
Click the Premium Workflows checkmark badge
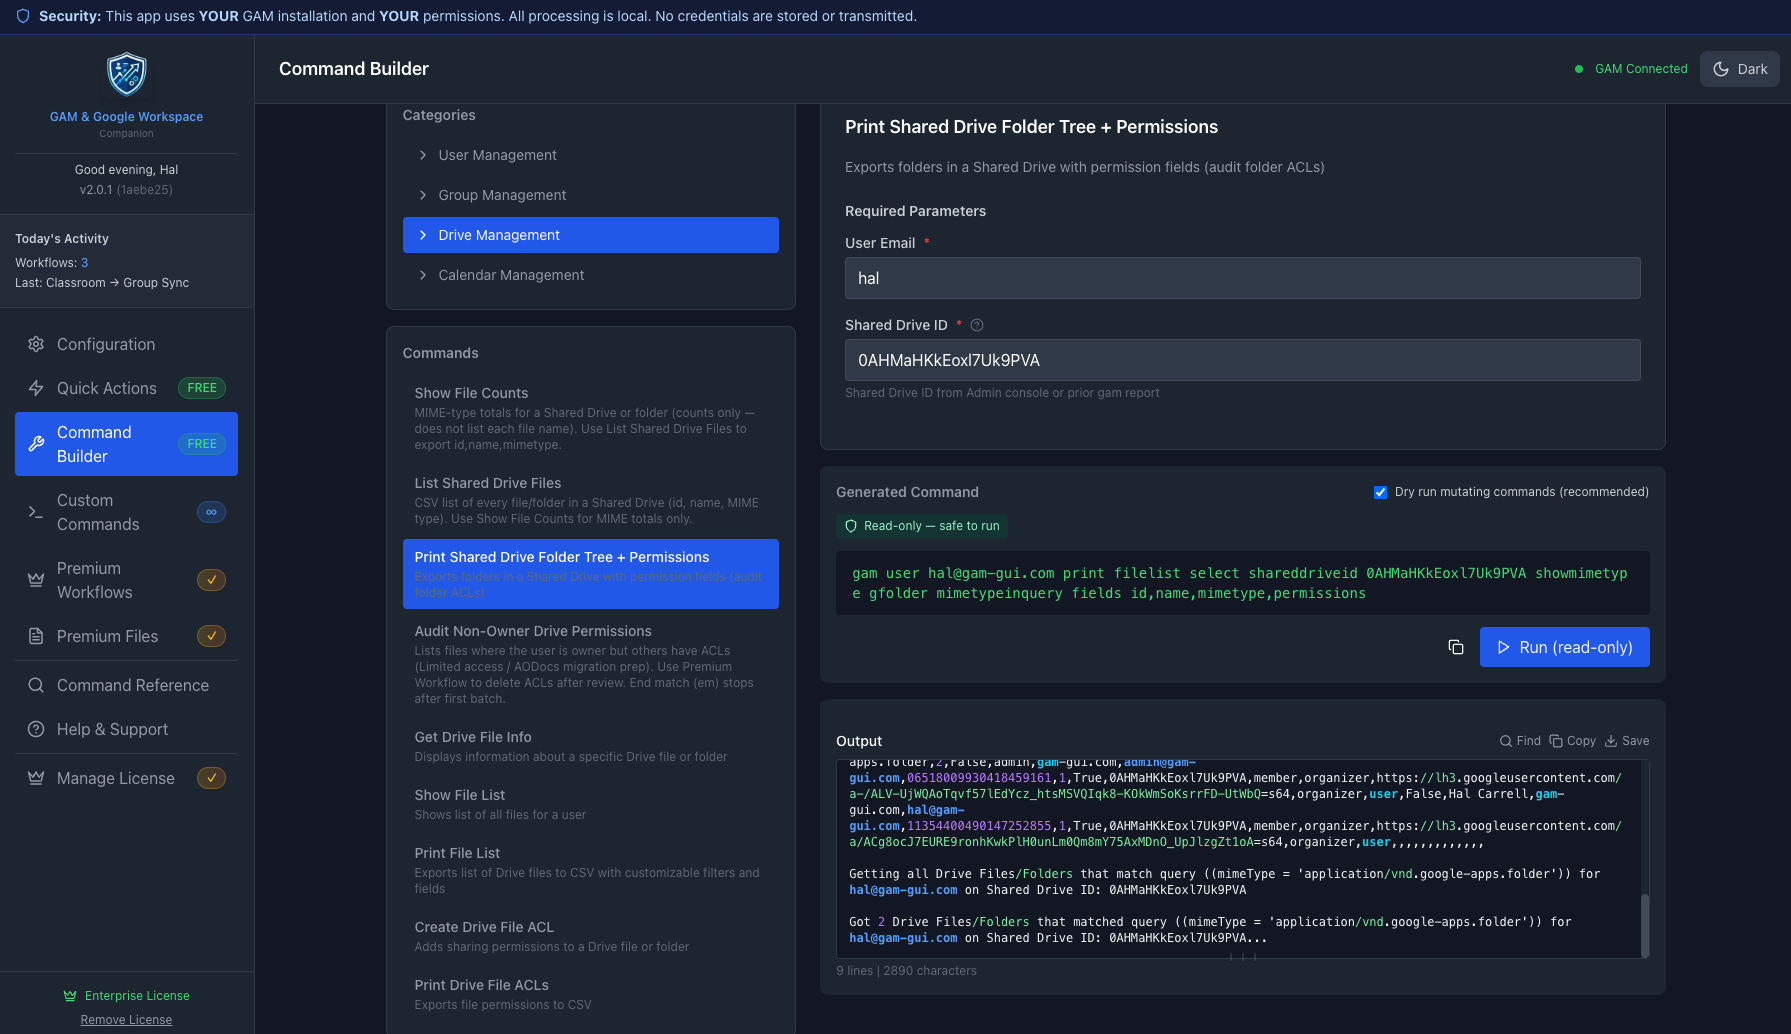point(211,580)
